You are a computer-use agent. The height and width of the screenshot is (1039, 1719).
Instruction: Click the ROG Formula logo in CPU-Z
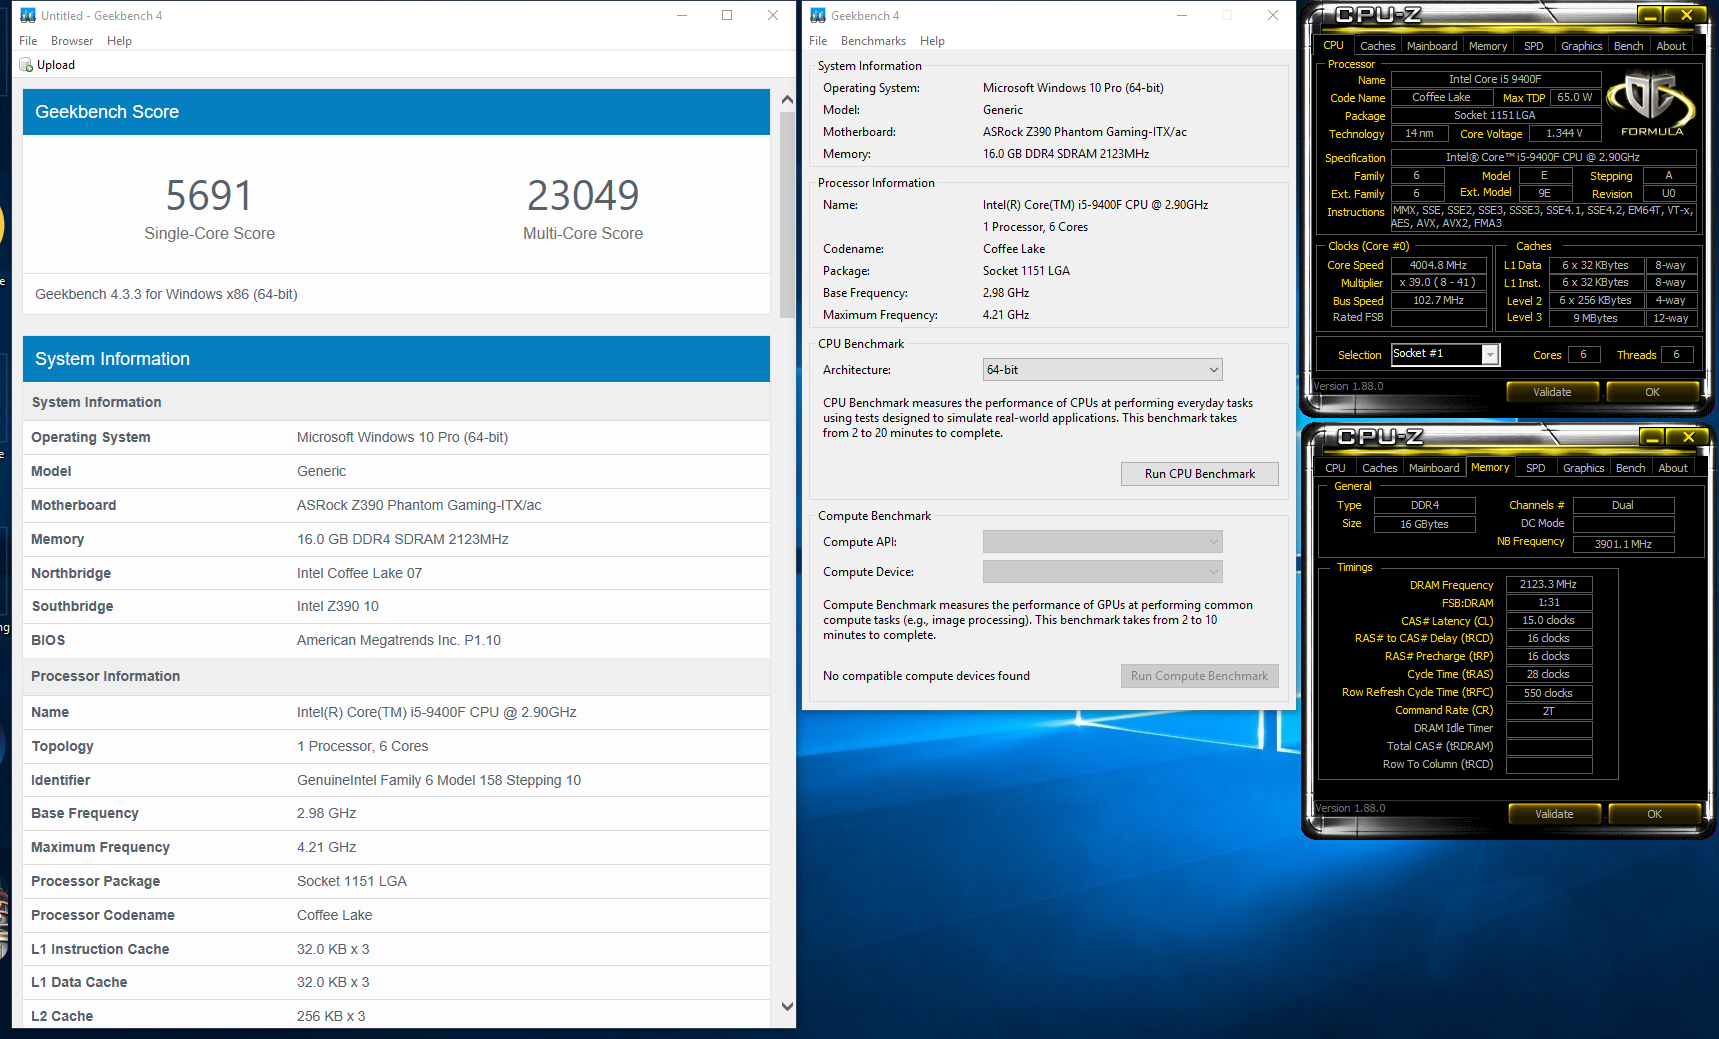click(1652, 104)
